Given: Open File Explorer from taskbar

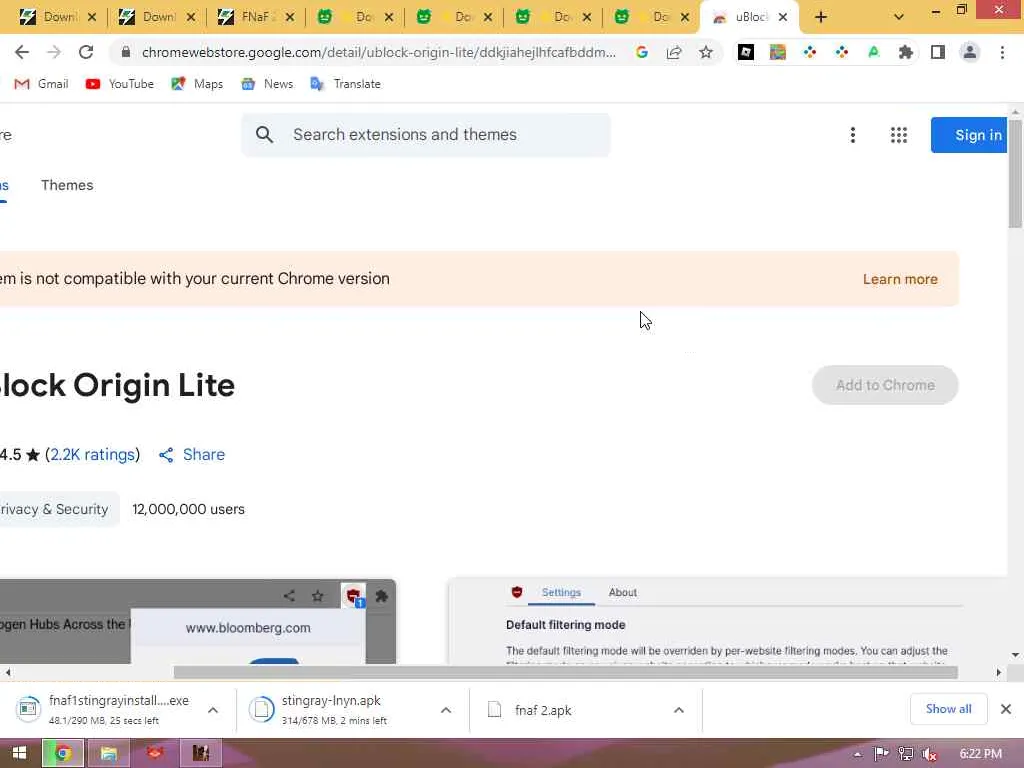Looking at the screenshot, I should 108,753.
